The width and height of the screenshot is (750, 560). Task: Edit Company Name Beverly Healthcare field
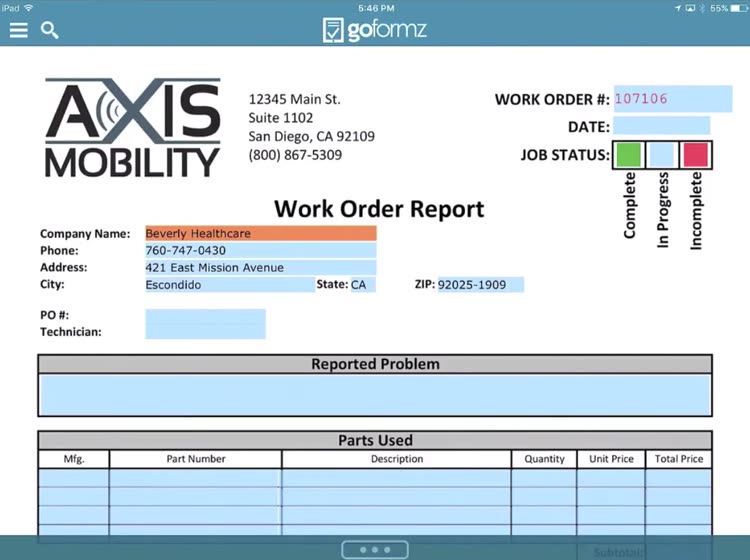(x=261, y=233)
